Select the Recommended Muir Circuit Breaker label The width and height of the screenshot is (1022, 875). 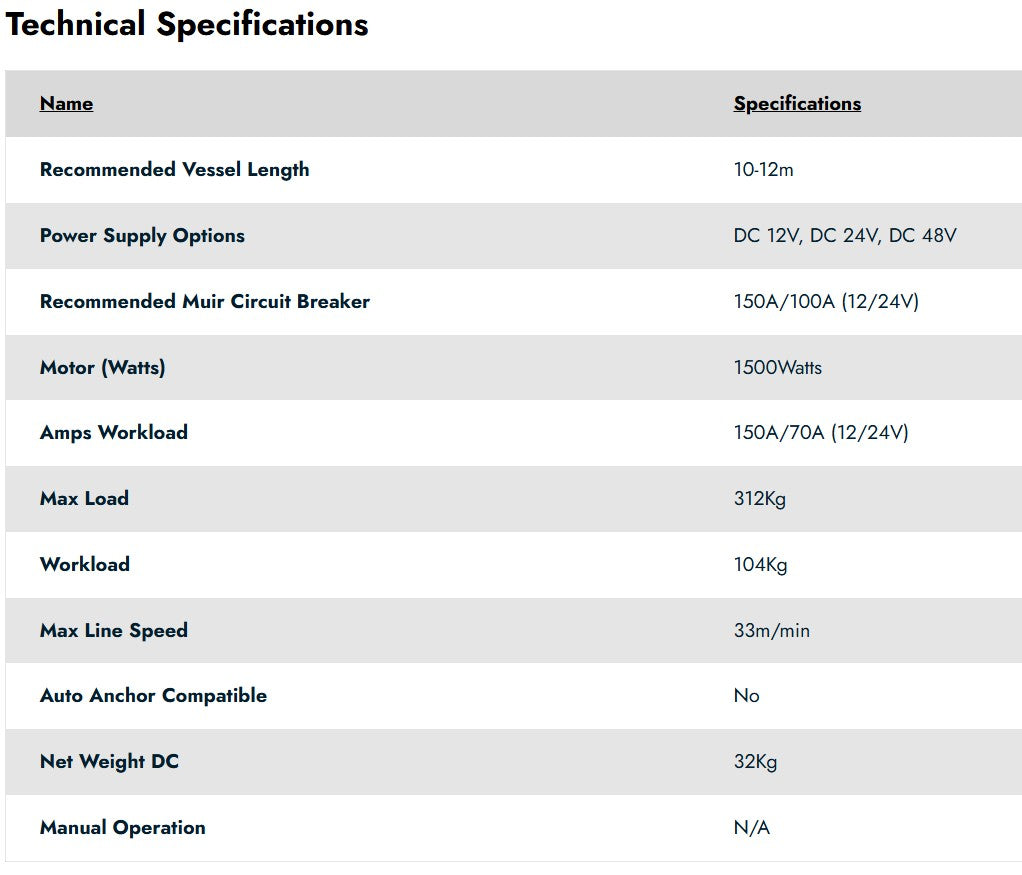204,302
